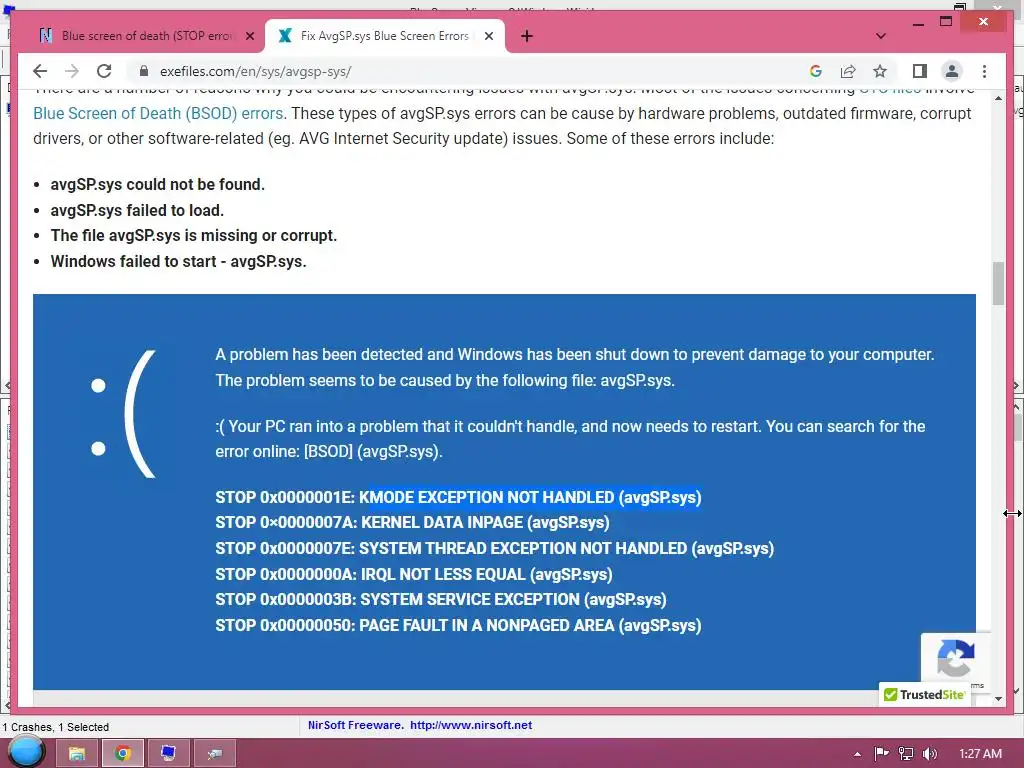The height and width of the screenshot is (768, 1024).
Task: Click the KERNEL DATA INPAGE stop line
Action: coord(412,522)
